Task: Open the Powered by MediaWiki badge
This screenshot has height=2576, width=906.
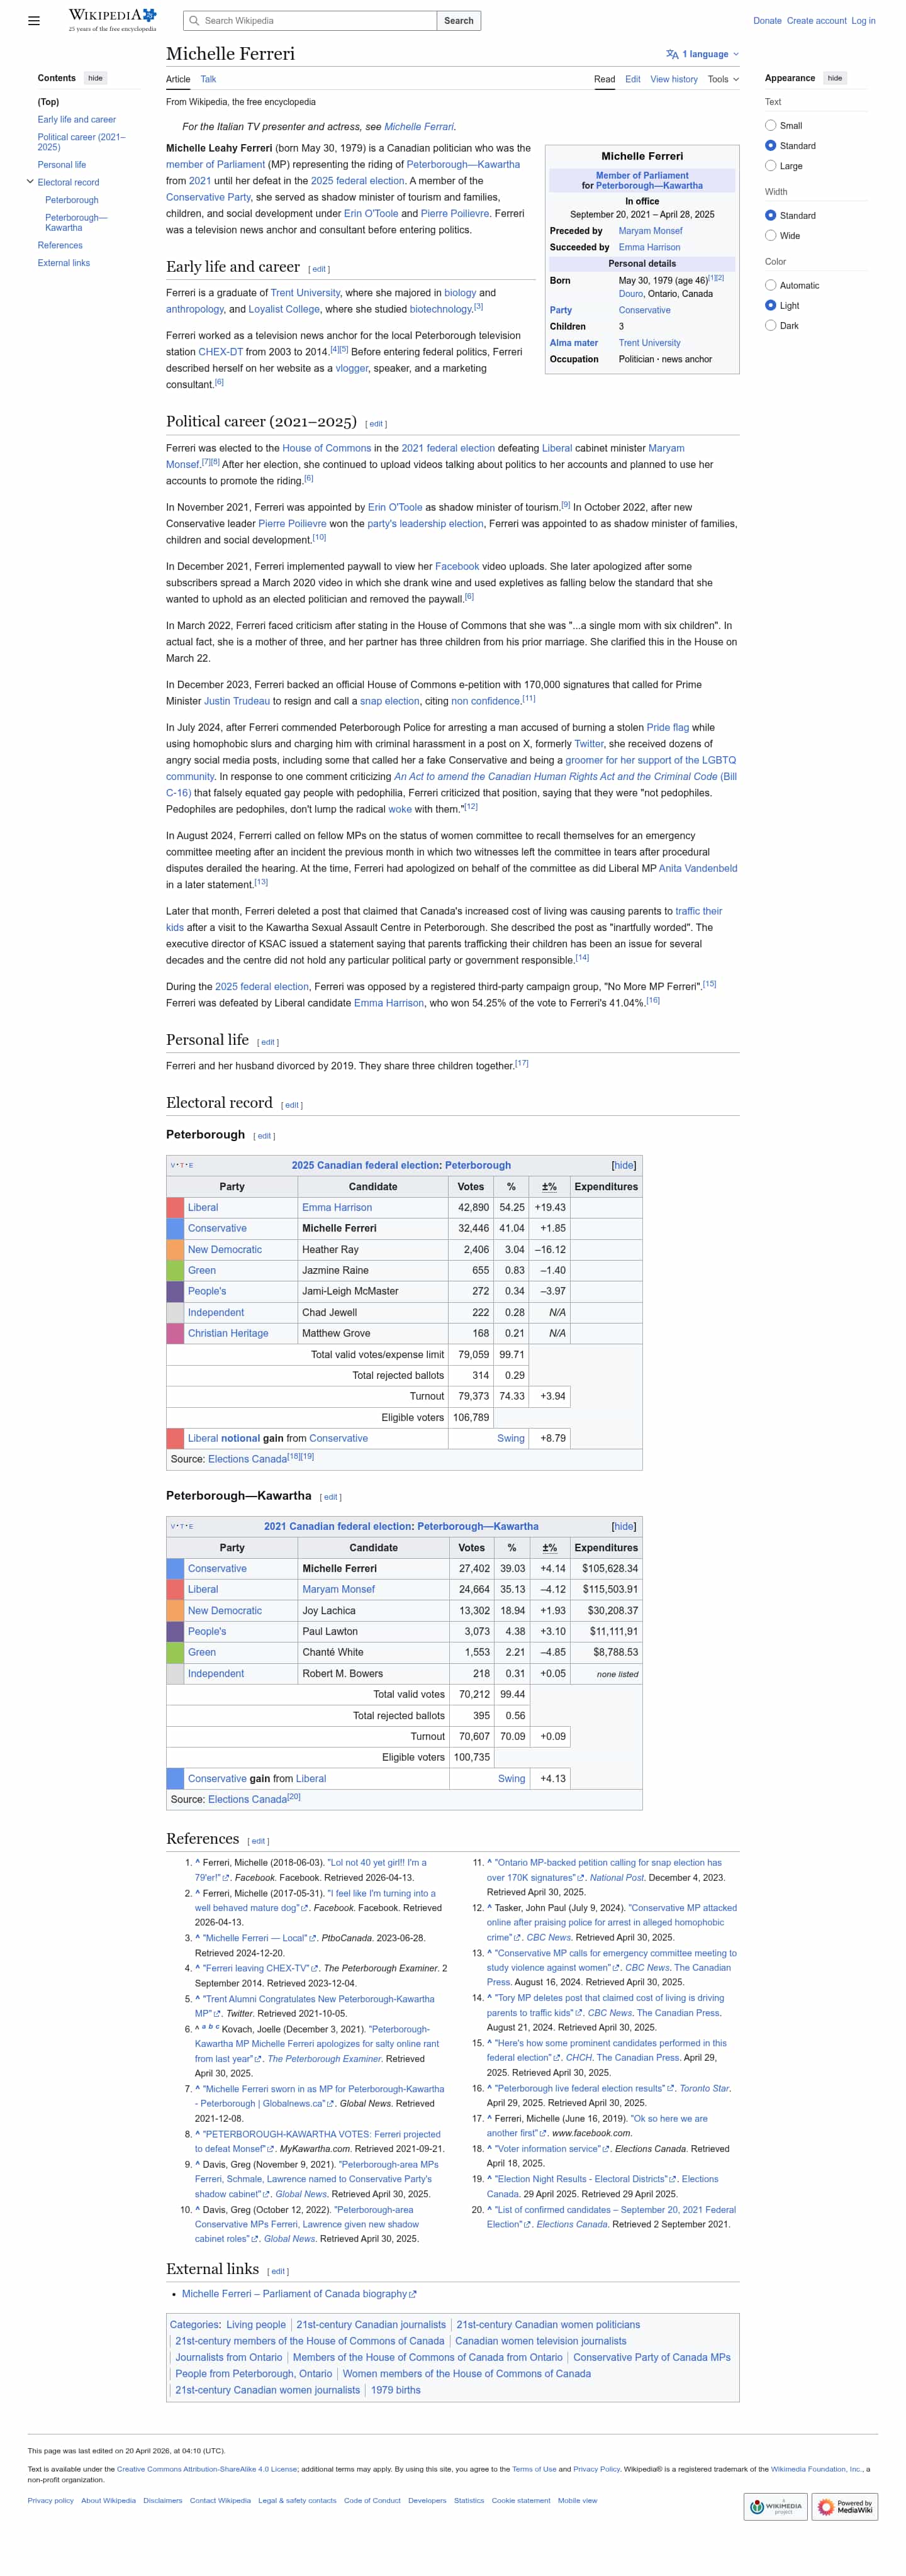Action: tap(846, 2506)
